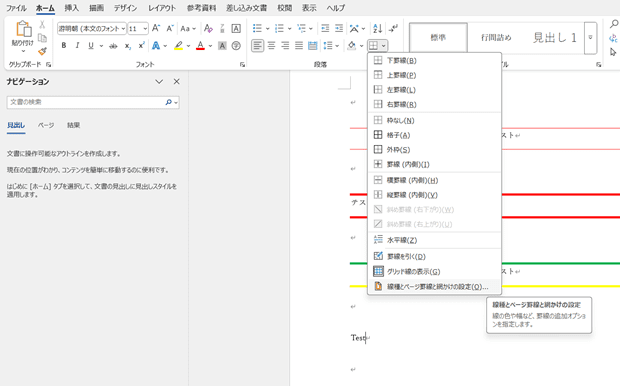Select the 行間詰め style
Viewport: 620px width, 386px height.
click(x=496, y=38)
